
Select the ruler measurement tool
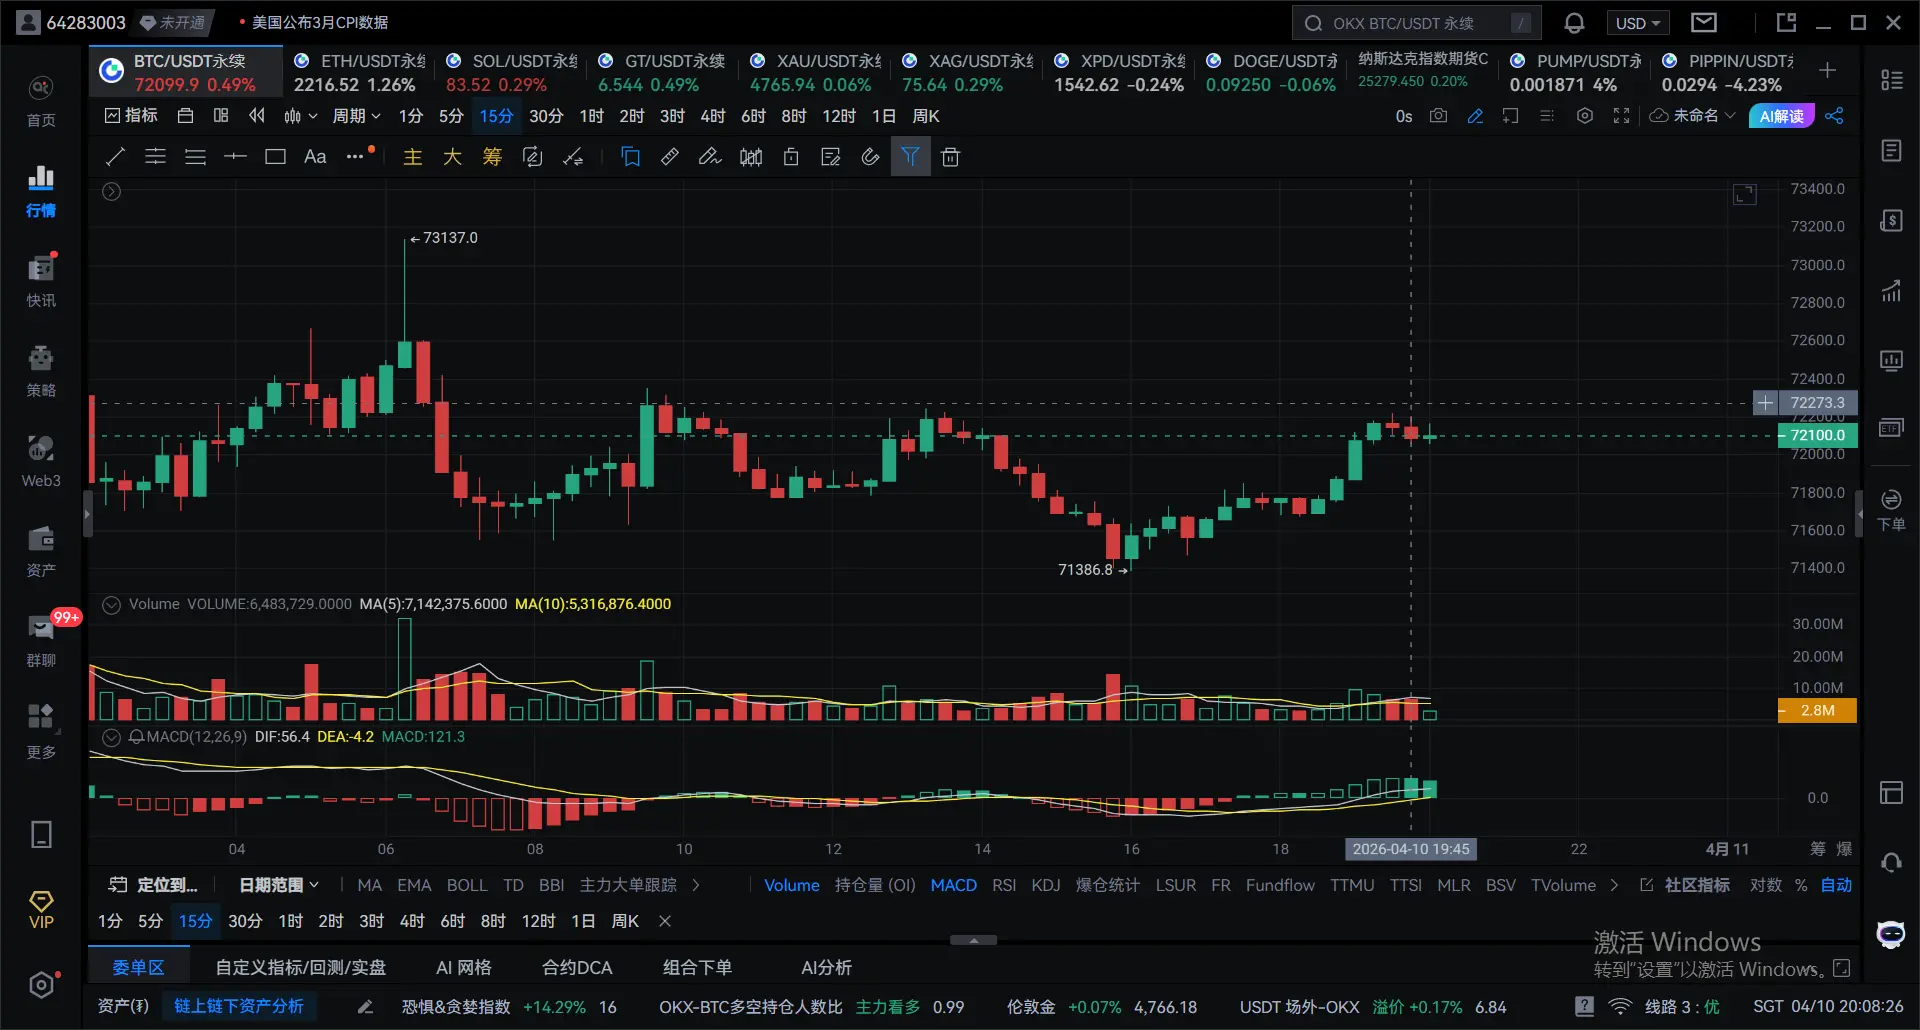[670, 157]
